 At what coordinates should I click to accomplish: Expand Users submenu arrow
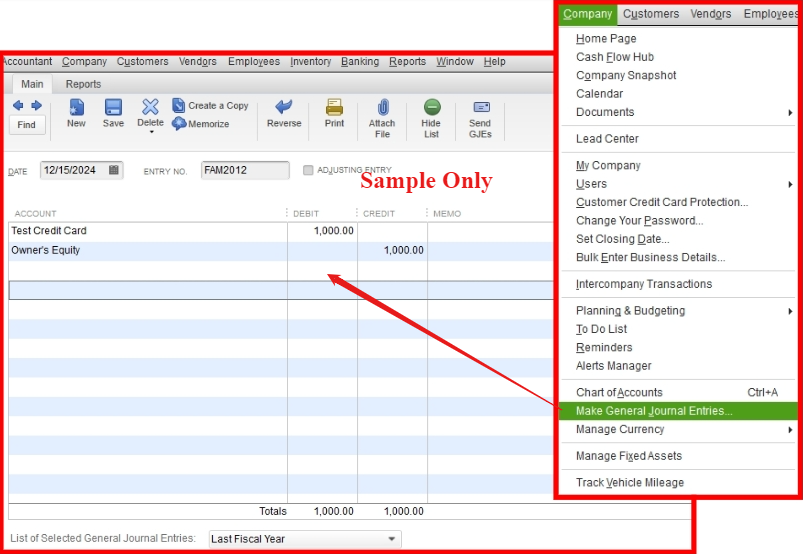tap(790, 184)
